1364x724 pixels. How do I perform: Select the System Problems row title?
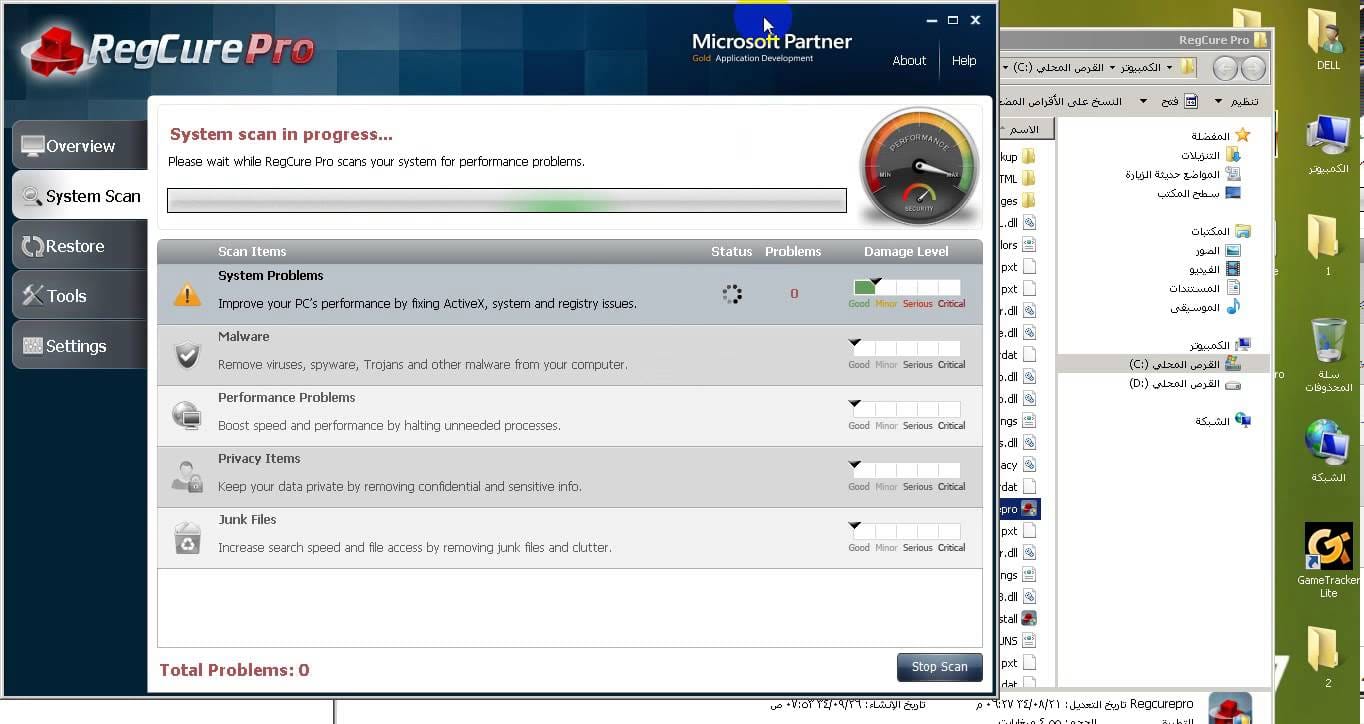click(271, 276)
